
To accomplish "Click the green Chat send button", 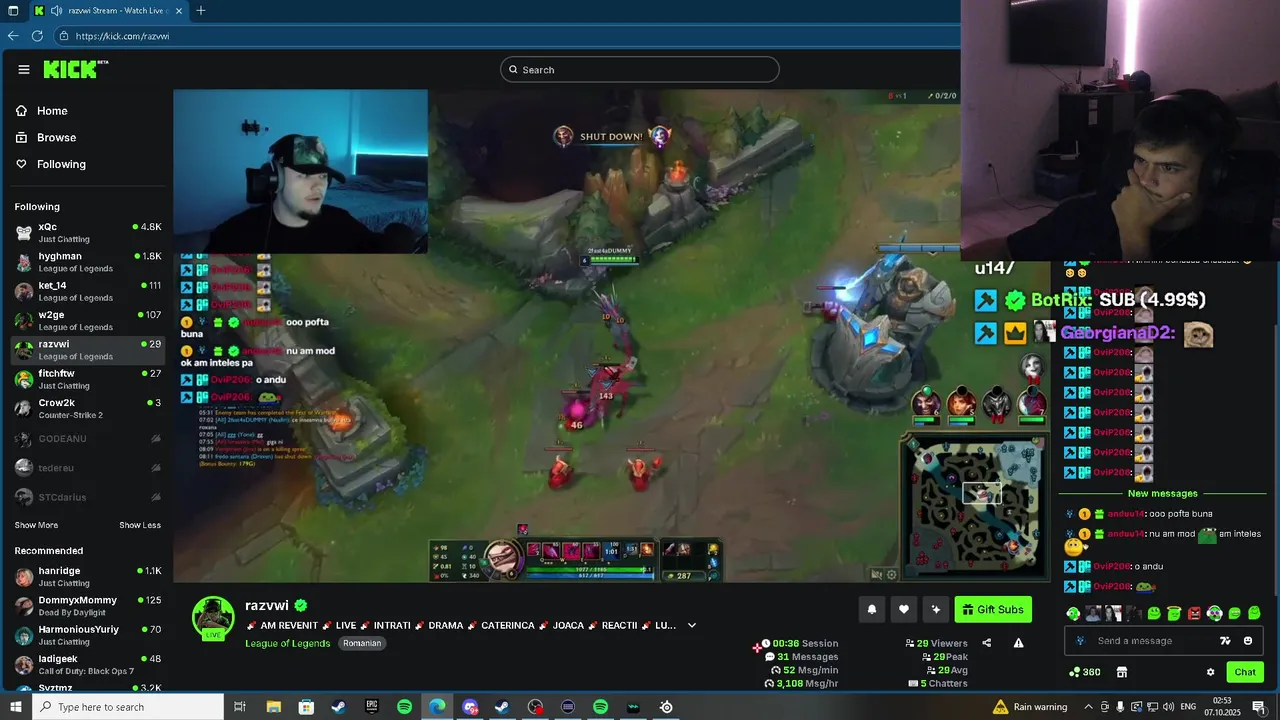I will 1245,672.
